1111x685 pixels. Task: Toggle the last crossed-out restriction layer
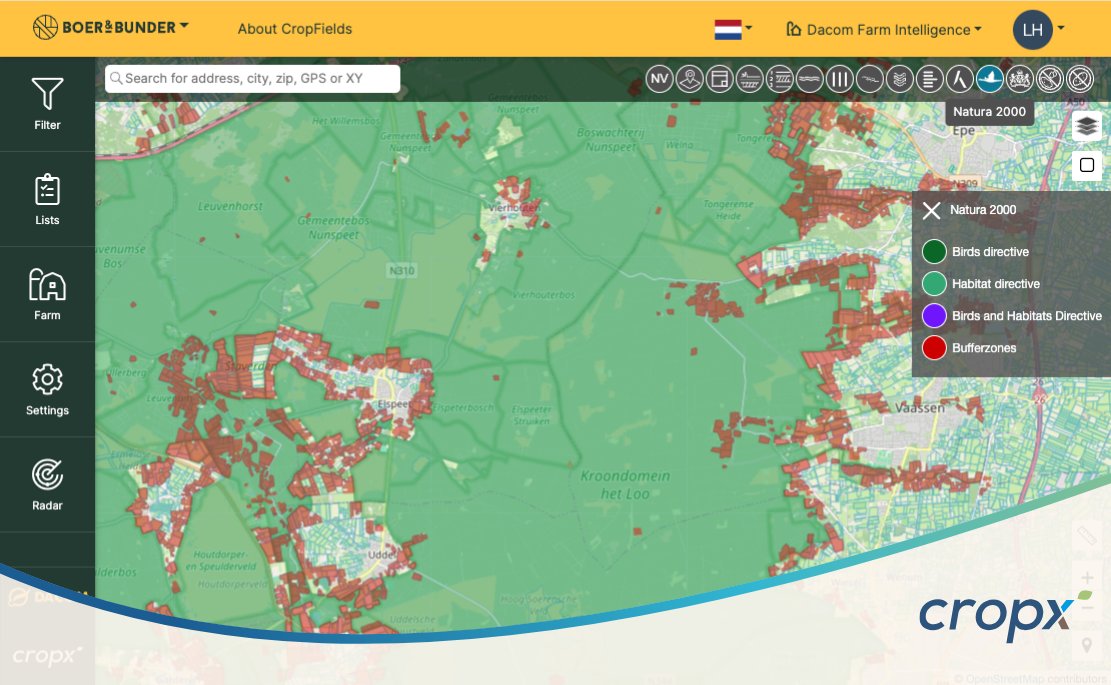(x=1080, y=79)
